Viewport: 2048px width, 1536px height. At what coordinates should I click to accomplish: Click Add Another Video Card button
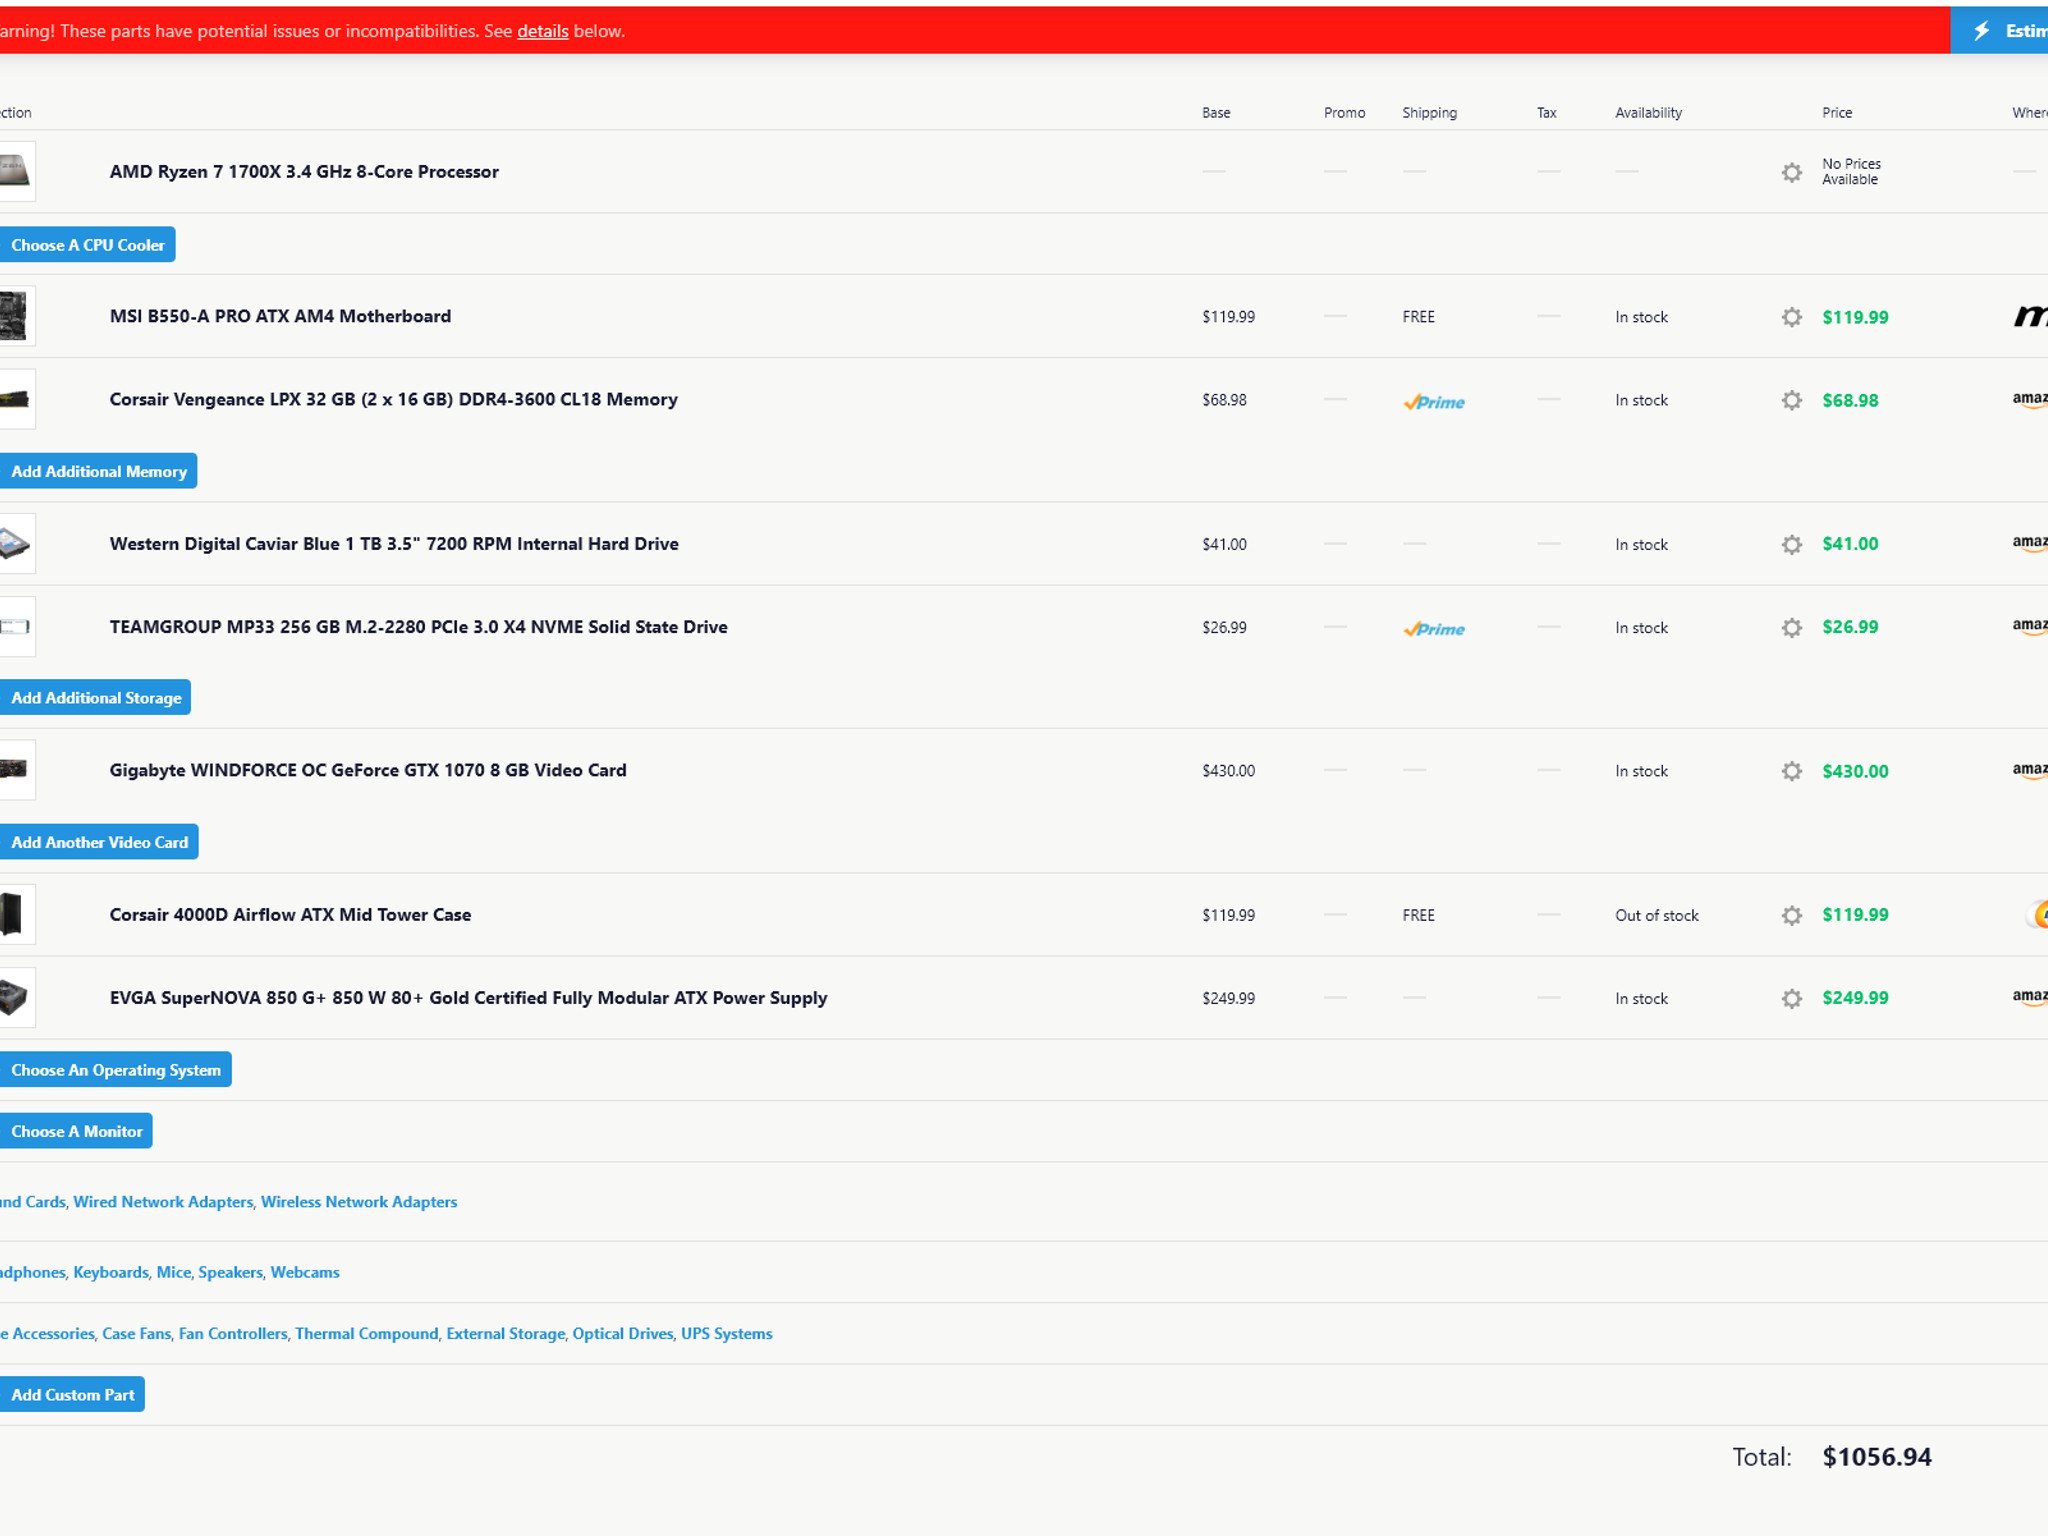(99, 842)
